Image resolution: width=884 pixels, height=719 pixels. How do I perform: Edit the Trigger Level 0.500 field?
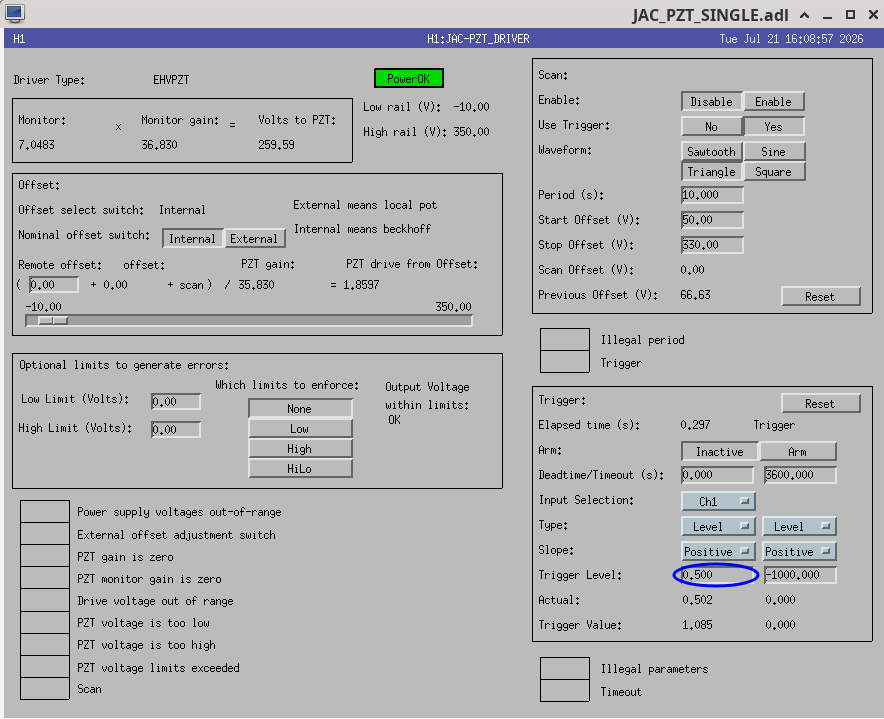(717, 575)
